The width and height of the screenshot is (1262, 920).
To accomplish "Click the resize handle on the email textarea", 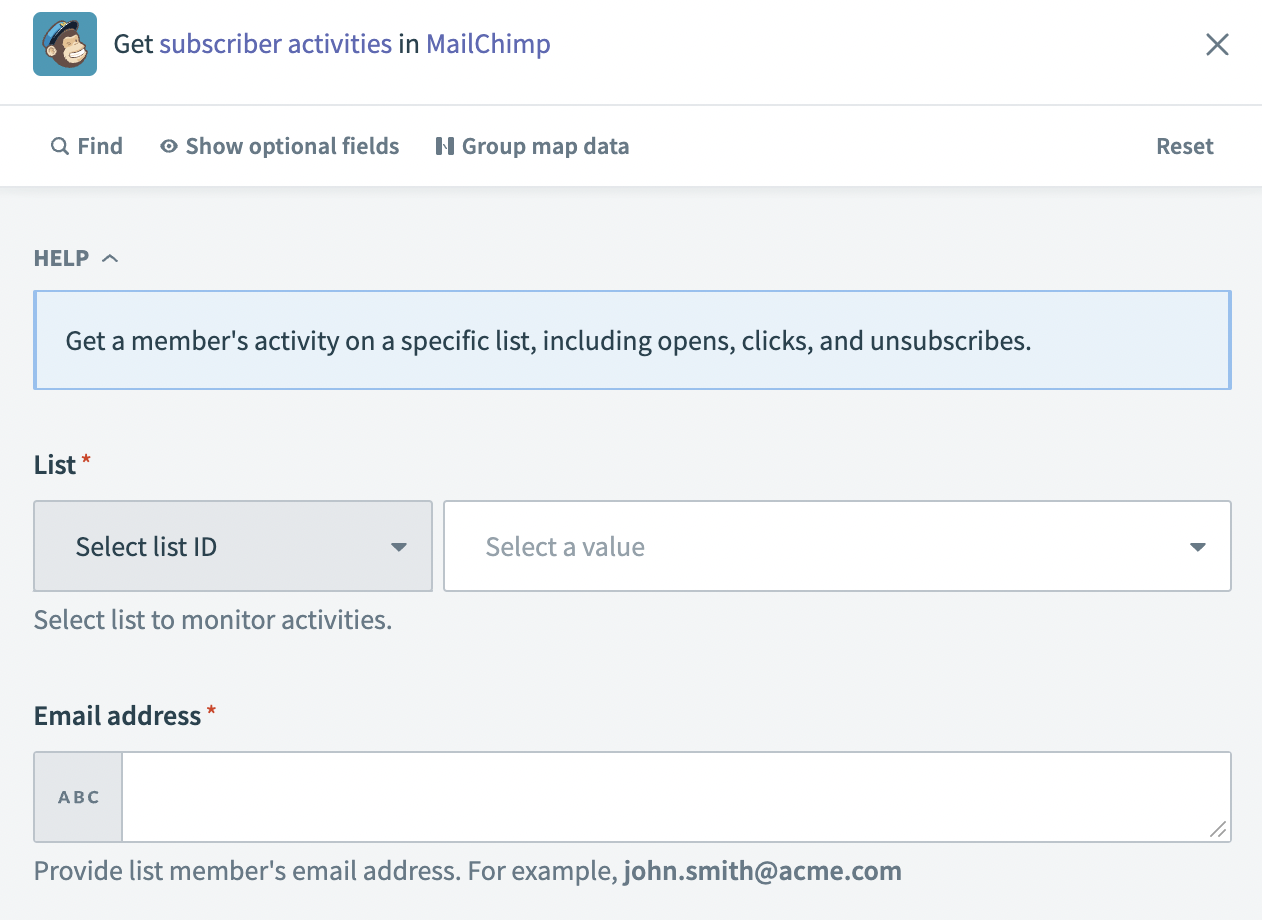I will [x=1218, y=830].
